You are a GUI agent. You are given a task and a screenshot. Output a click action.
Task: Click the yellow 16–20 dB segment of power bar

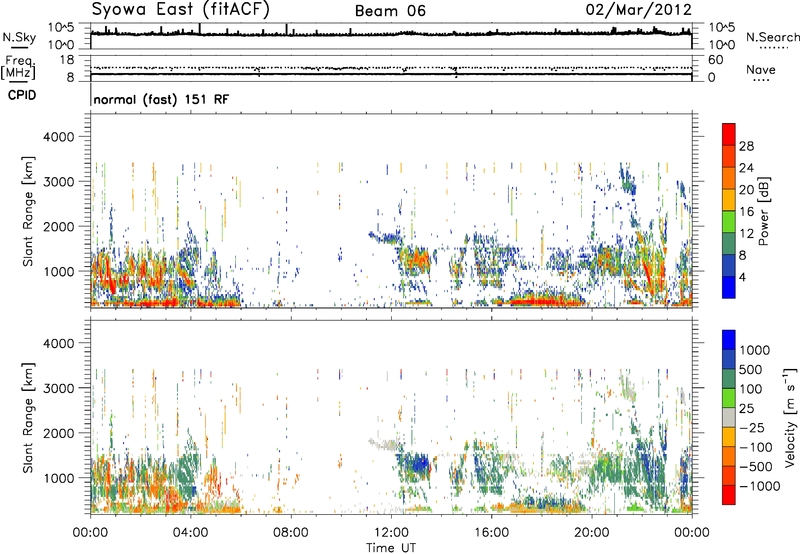point(729,200)
